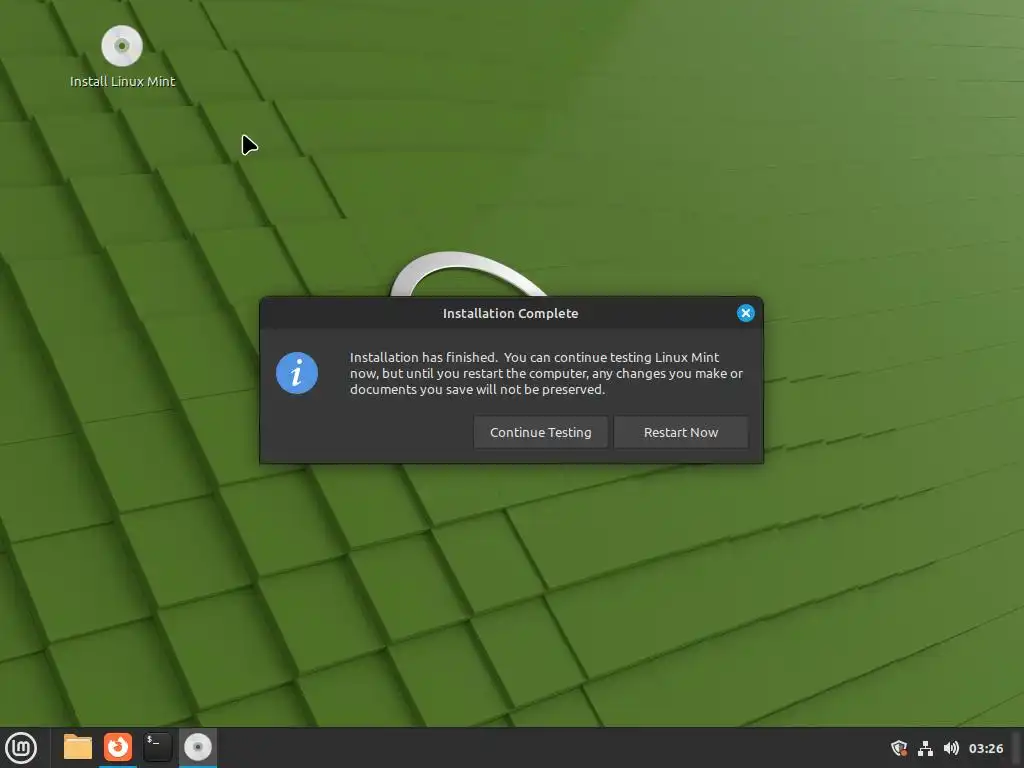Open the Firefox browser from the panel

[x=118, y=747]
